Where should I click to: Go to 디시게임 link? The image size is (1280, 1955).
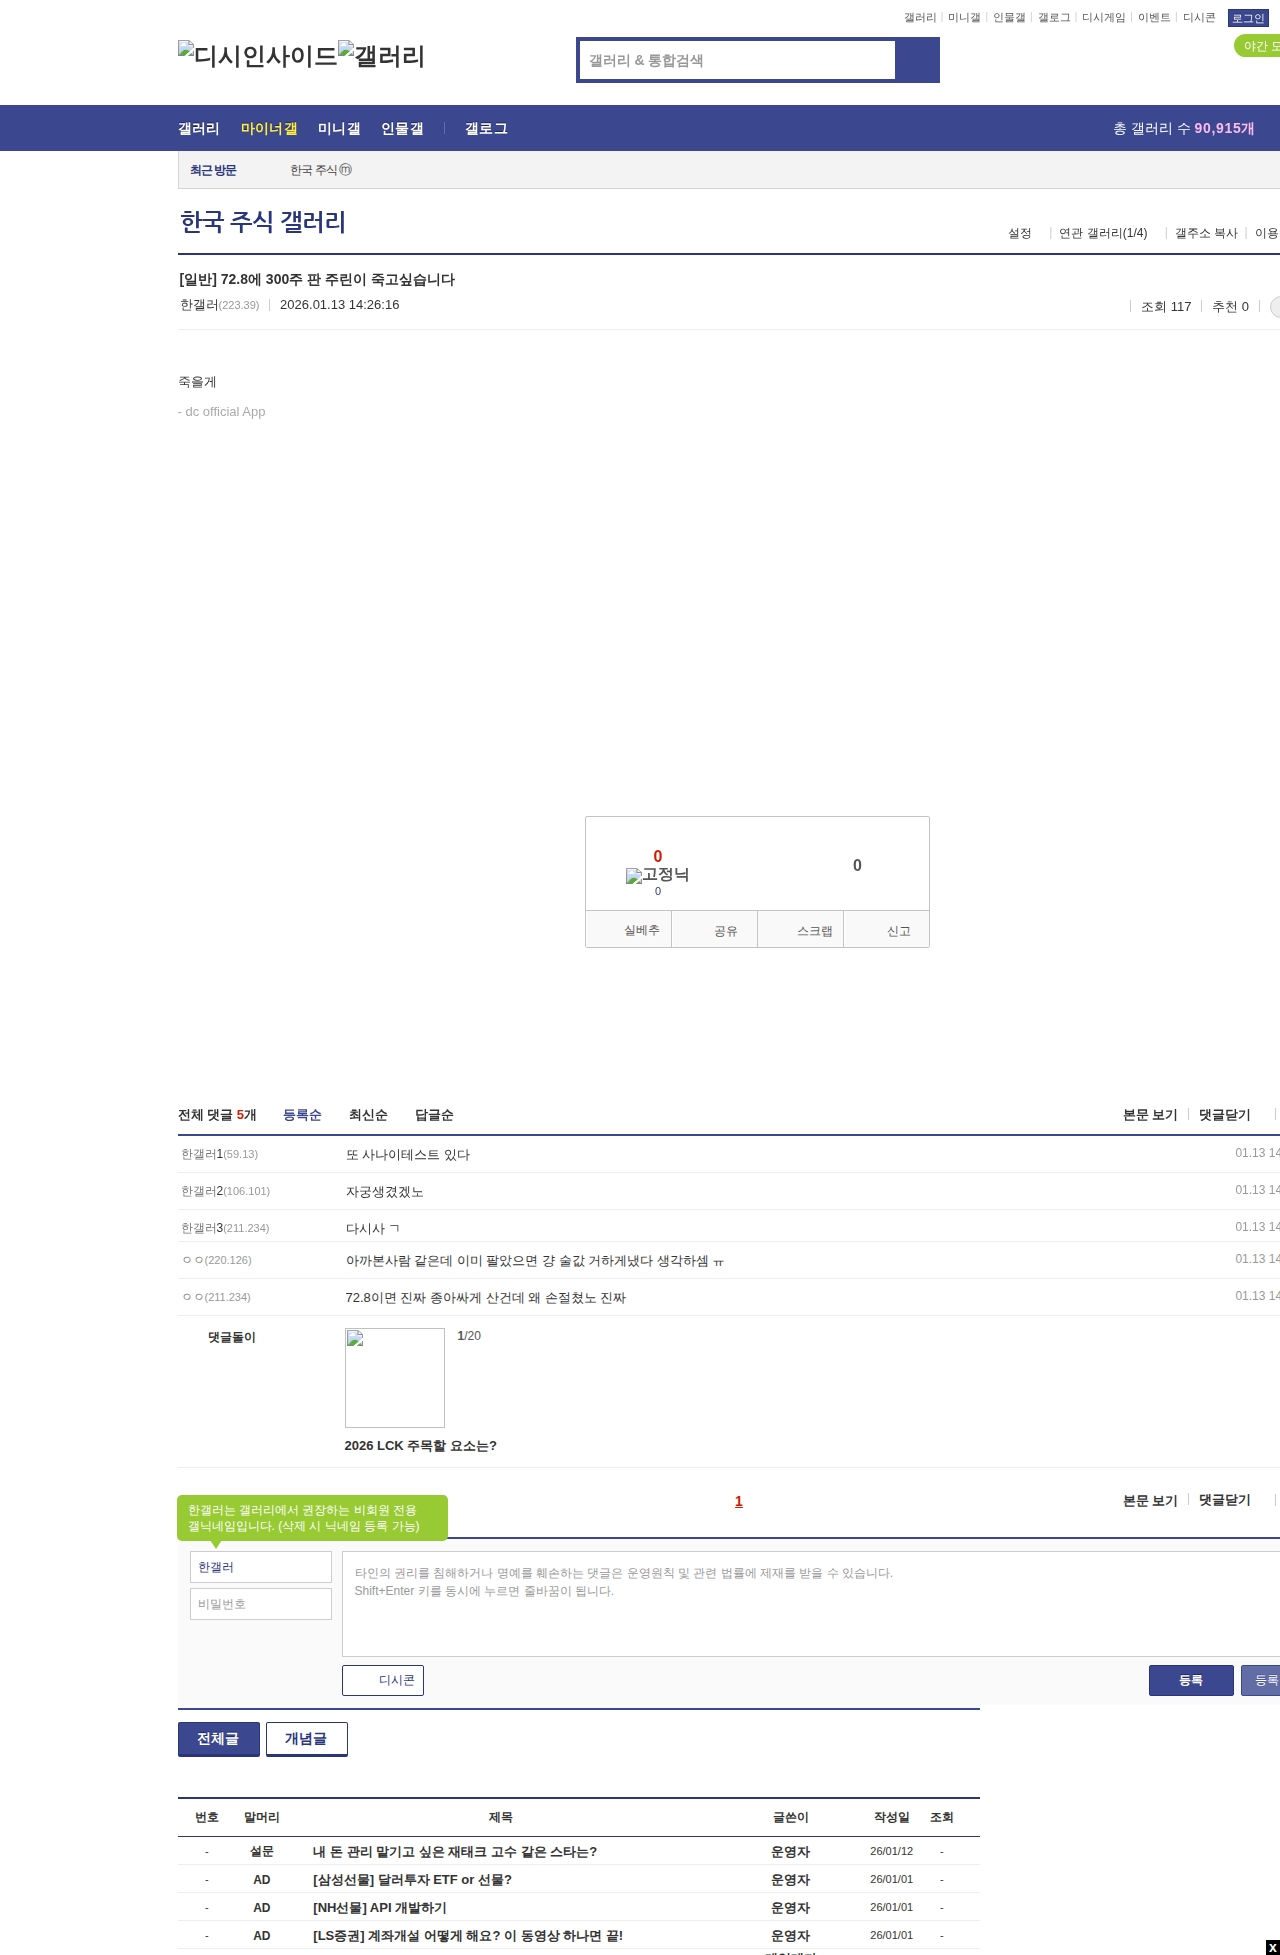(1104, 18)
